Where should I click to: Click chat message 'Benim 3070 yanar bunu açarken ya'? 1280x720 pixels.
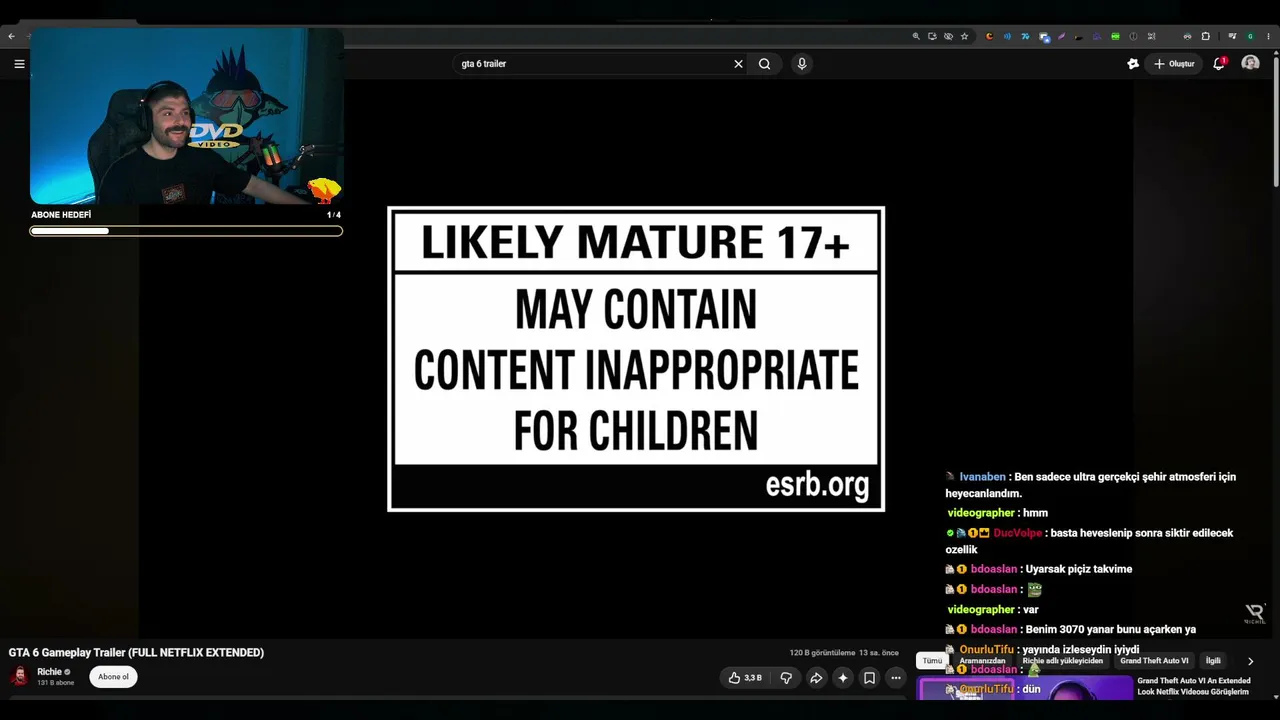coord(1110,629)
